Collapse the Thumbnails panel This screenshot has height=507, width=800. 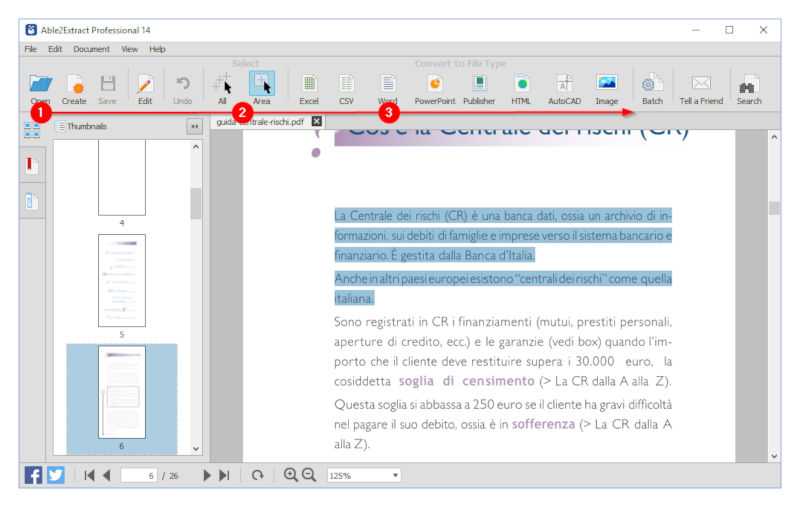click(194, 126)
